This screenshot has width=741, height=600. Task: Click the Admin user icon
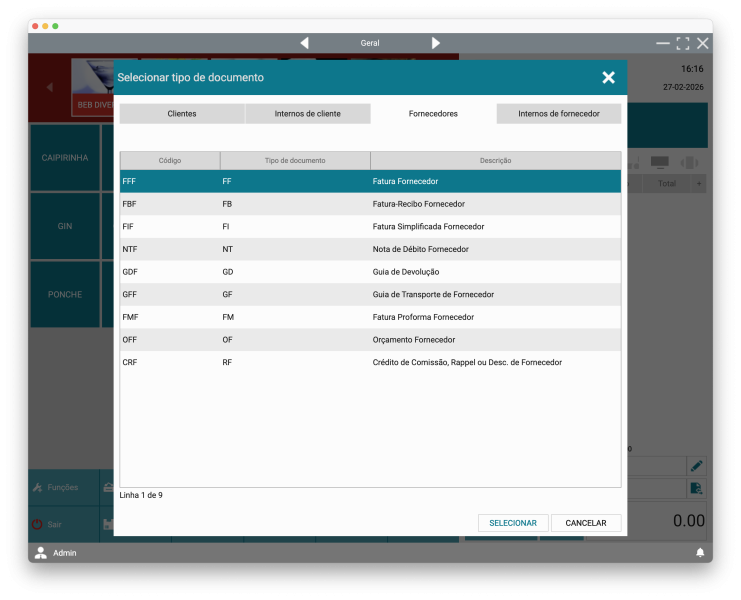pos(41,552)
